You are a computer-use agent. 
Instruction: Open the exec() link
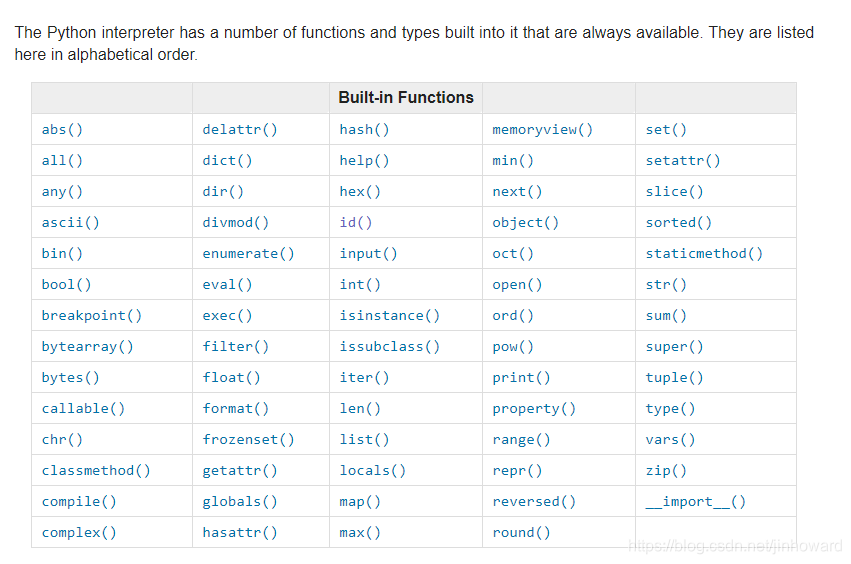tap(227, 315)
